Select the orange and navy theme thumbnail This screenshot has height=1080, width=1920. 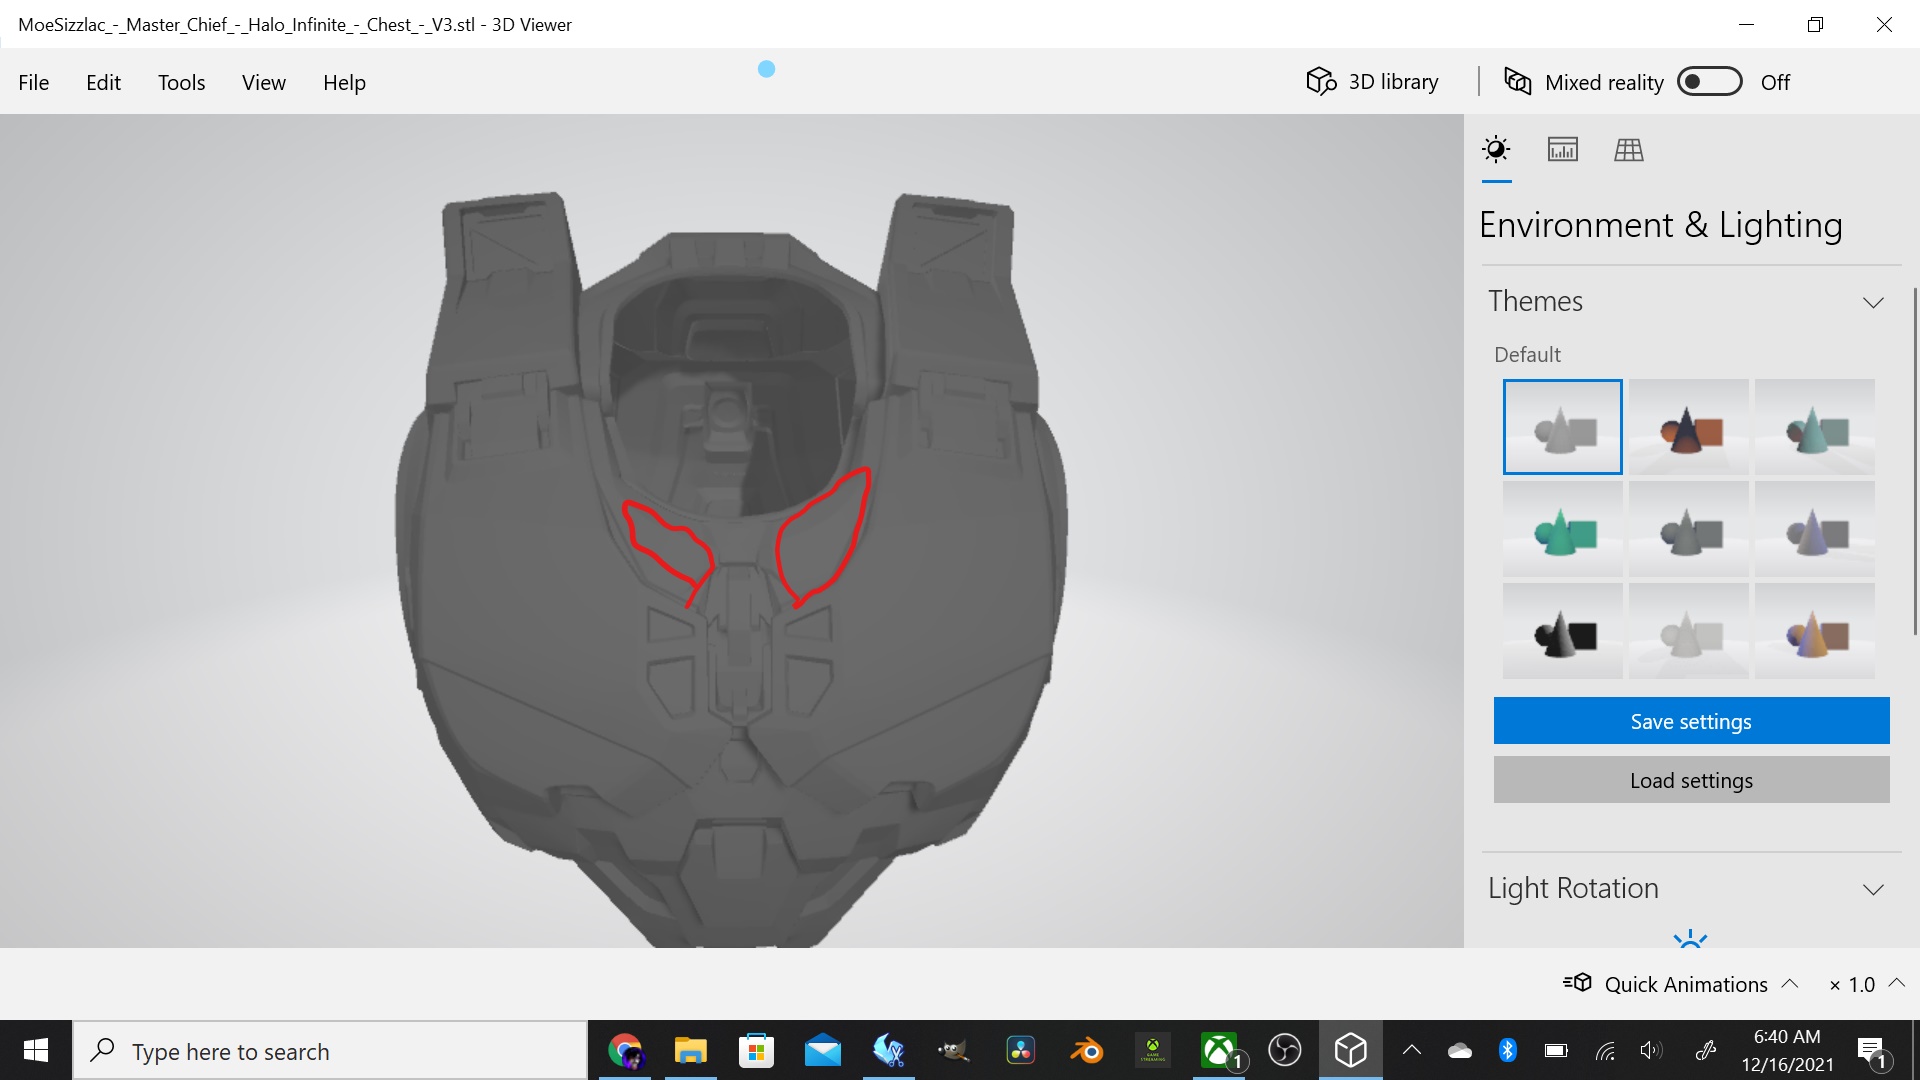tap(1688, 427)
